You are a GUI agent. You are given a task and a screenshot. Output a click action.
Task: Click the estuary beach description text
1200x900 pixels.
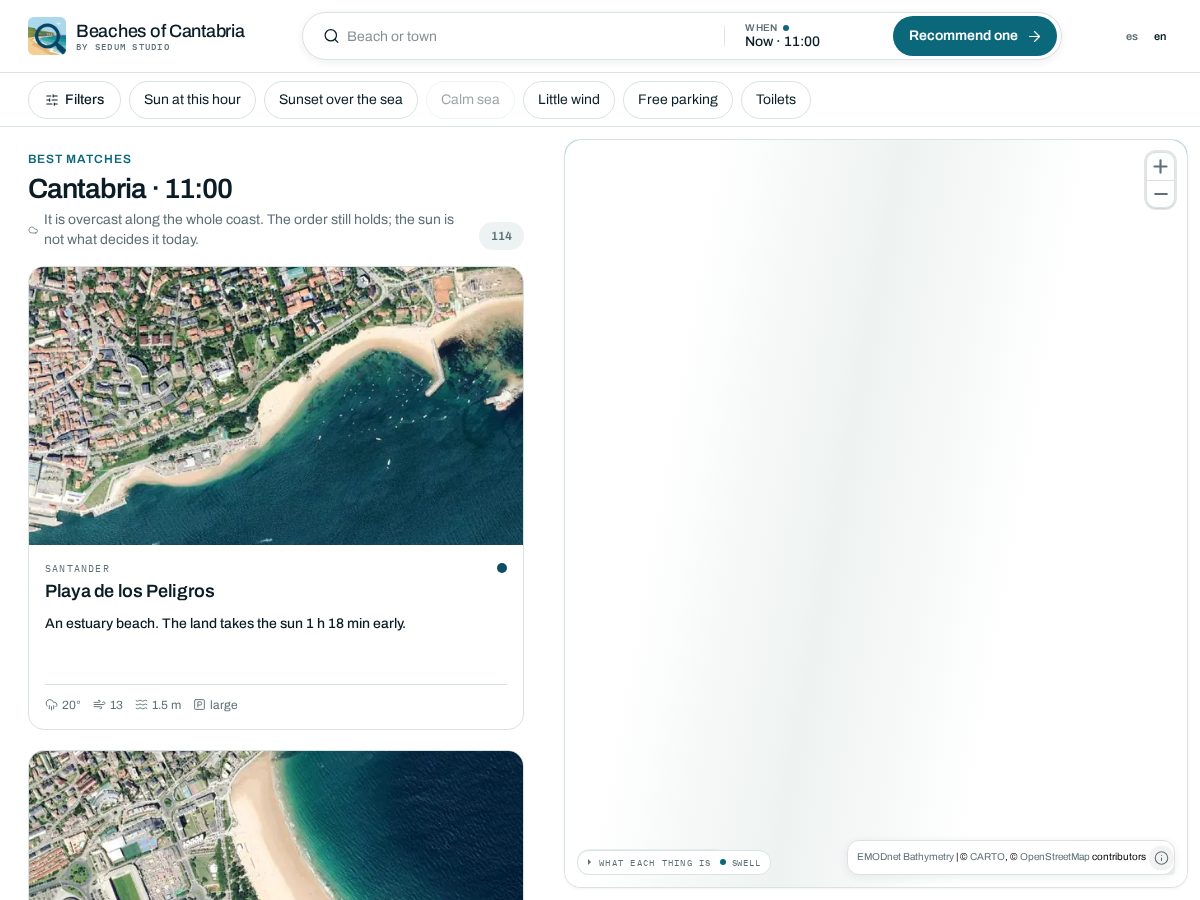click(x=225, y=623)
